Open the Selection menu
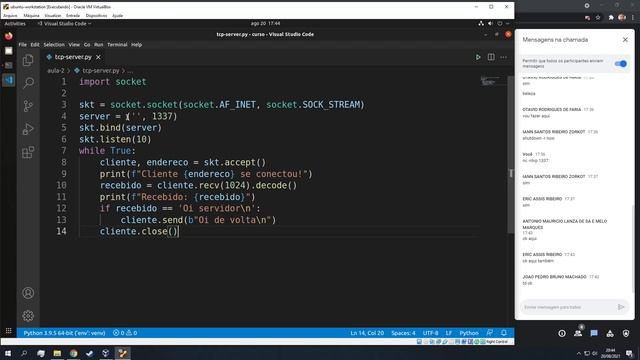 coord(54,44)
